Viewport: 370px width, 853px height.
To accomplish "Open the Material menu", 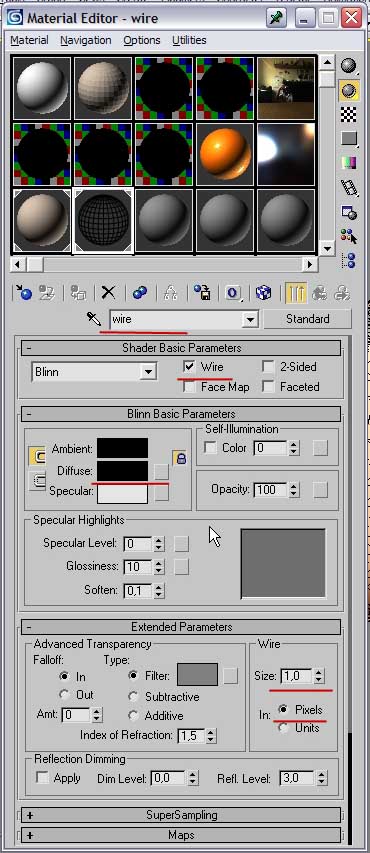I will click(29, 40).
